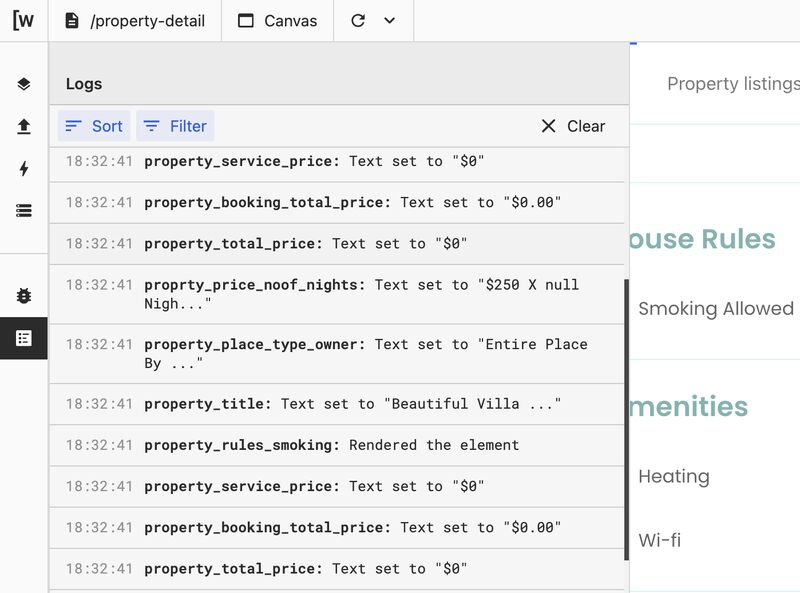The height and width of the screenshot is (593, 800).
Task: Click the refresh icon in top bar
Action: 358,21
